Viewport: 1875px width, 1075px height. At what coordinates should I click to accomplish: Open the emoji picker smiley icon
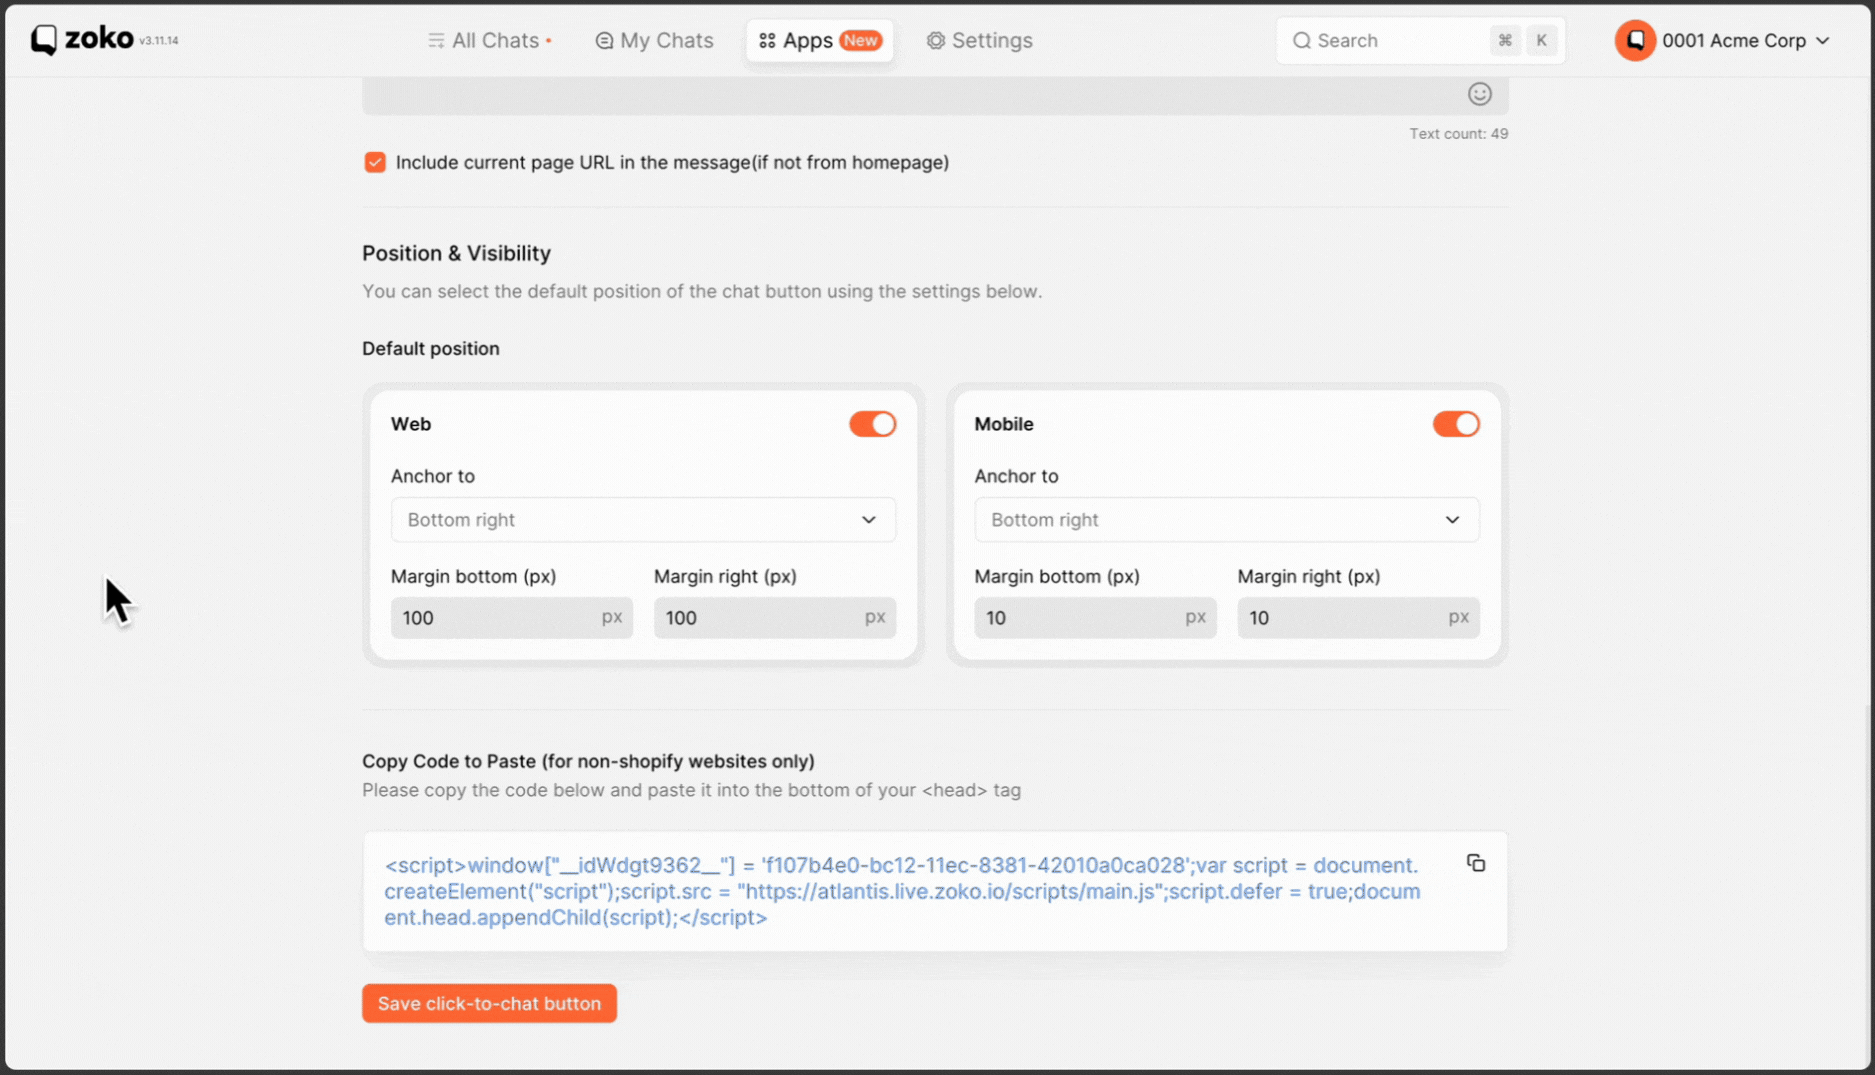click(1479, 94)
